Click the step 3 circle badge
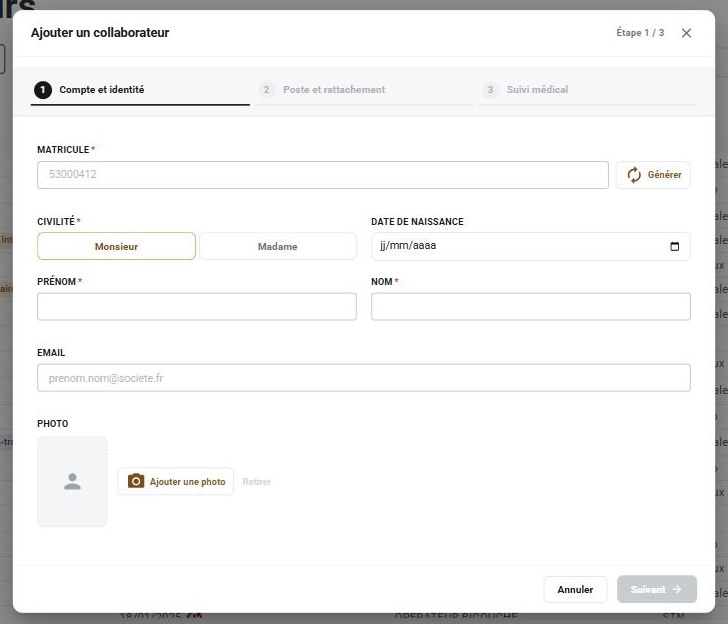The height and width of the screenshot is (624, 728). pyautogui.click(x=490, y=90)
